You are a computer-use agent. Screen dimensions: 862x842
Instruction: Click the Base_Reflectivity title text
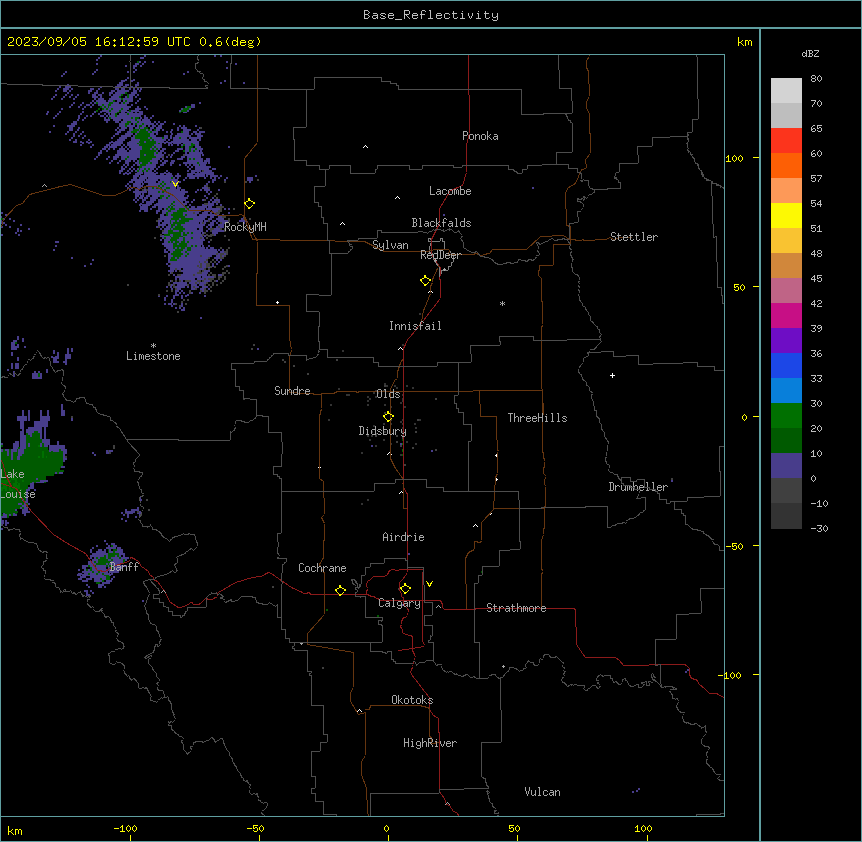pyautogui.click(x=431, y=15)
